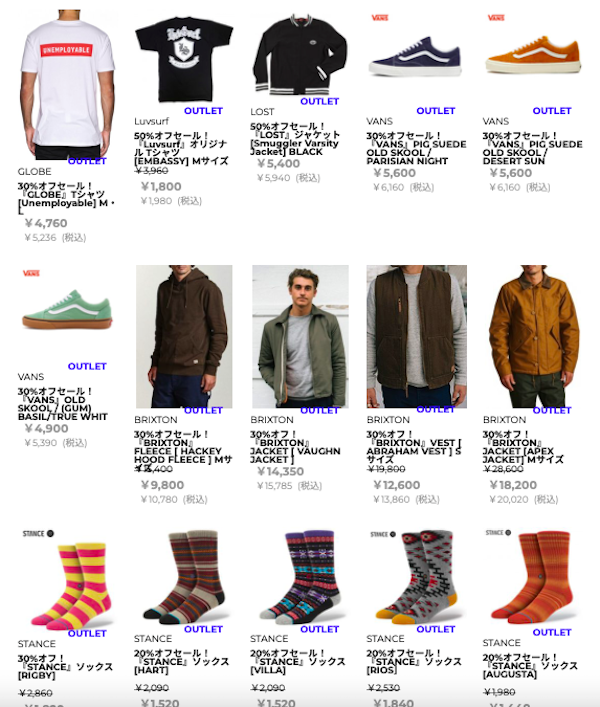The image size is (600, 707).
Task: Open the black Luvsurf Embassy T-shirt image
Action: point(183,59)
